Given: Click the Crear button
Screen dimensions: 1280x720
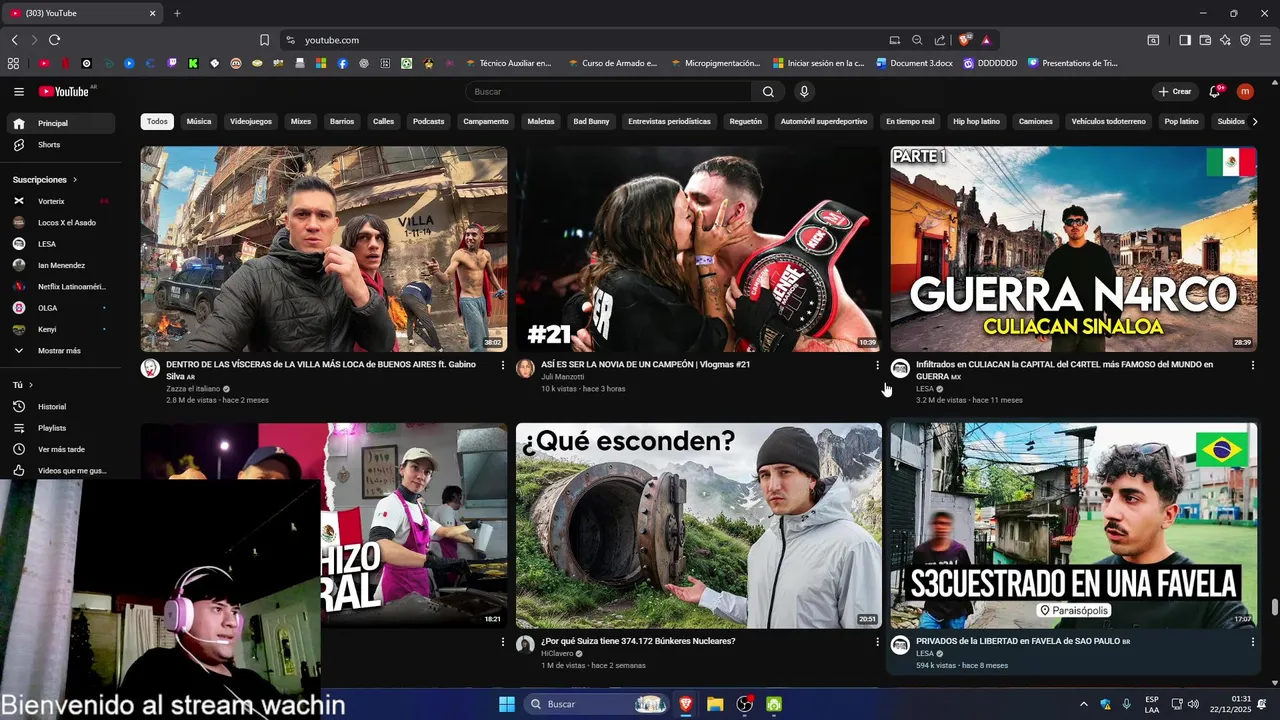Looking at the screenshot, I should 1175,91.
